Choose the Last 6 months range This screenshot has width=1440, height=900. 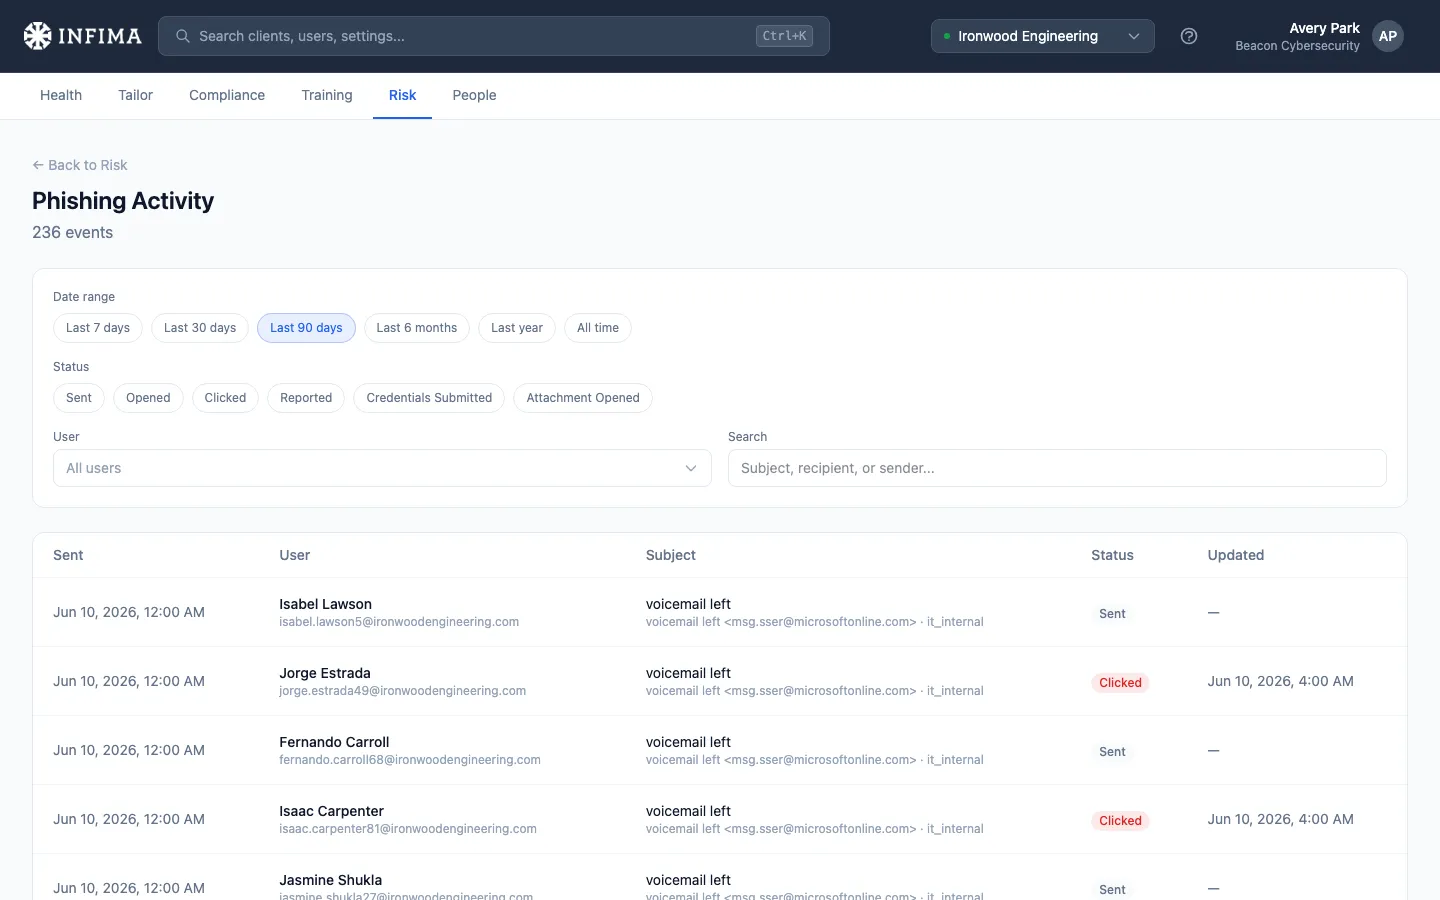[416, 328]
